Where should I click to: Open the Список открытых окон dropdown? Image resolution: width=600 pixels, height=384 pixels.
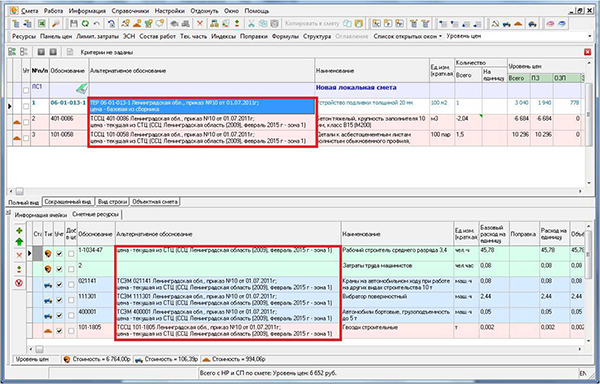408,36
